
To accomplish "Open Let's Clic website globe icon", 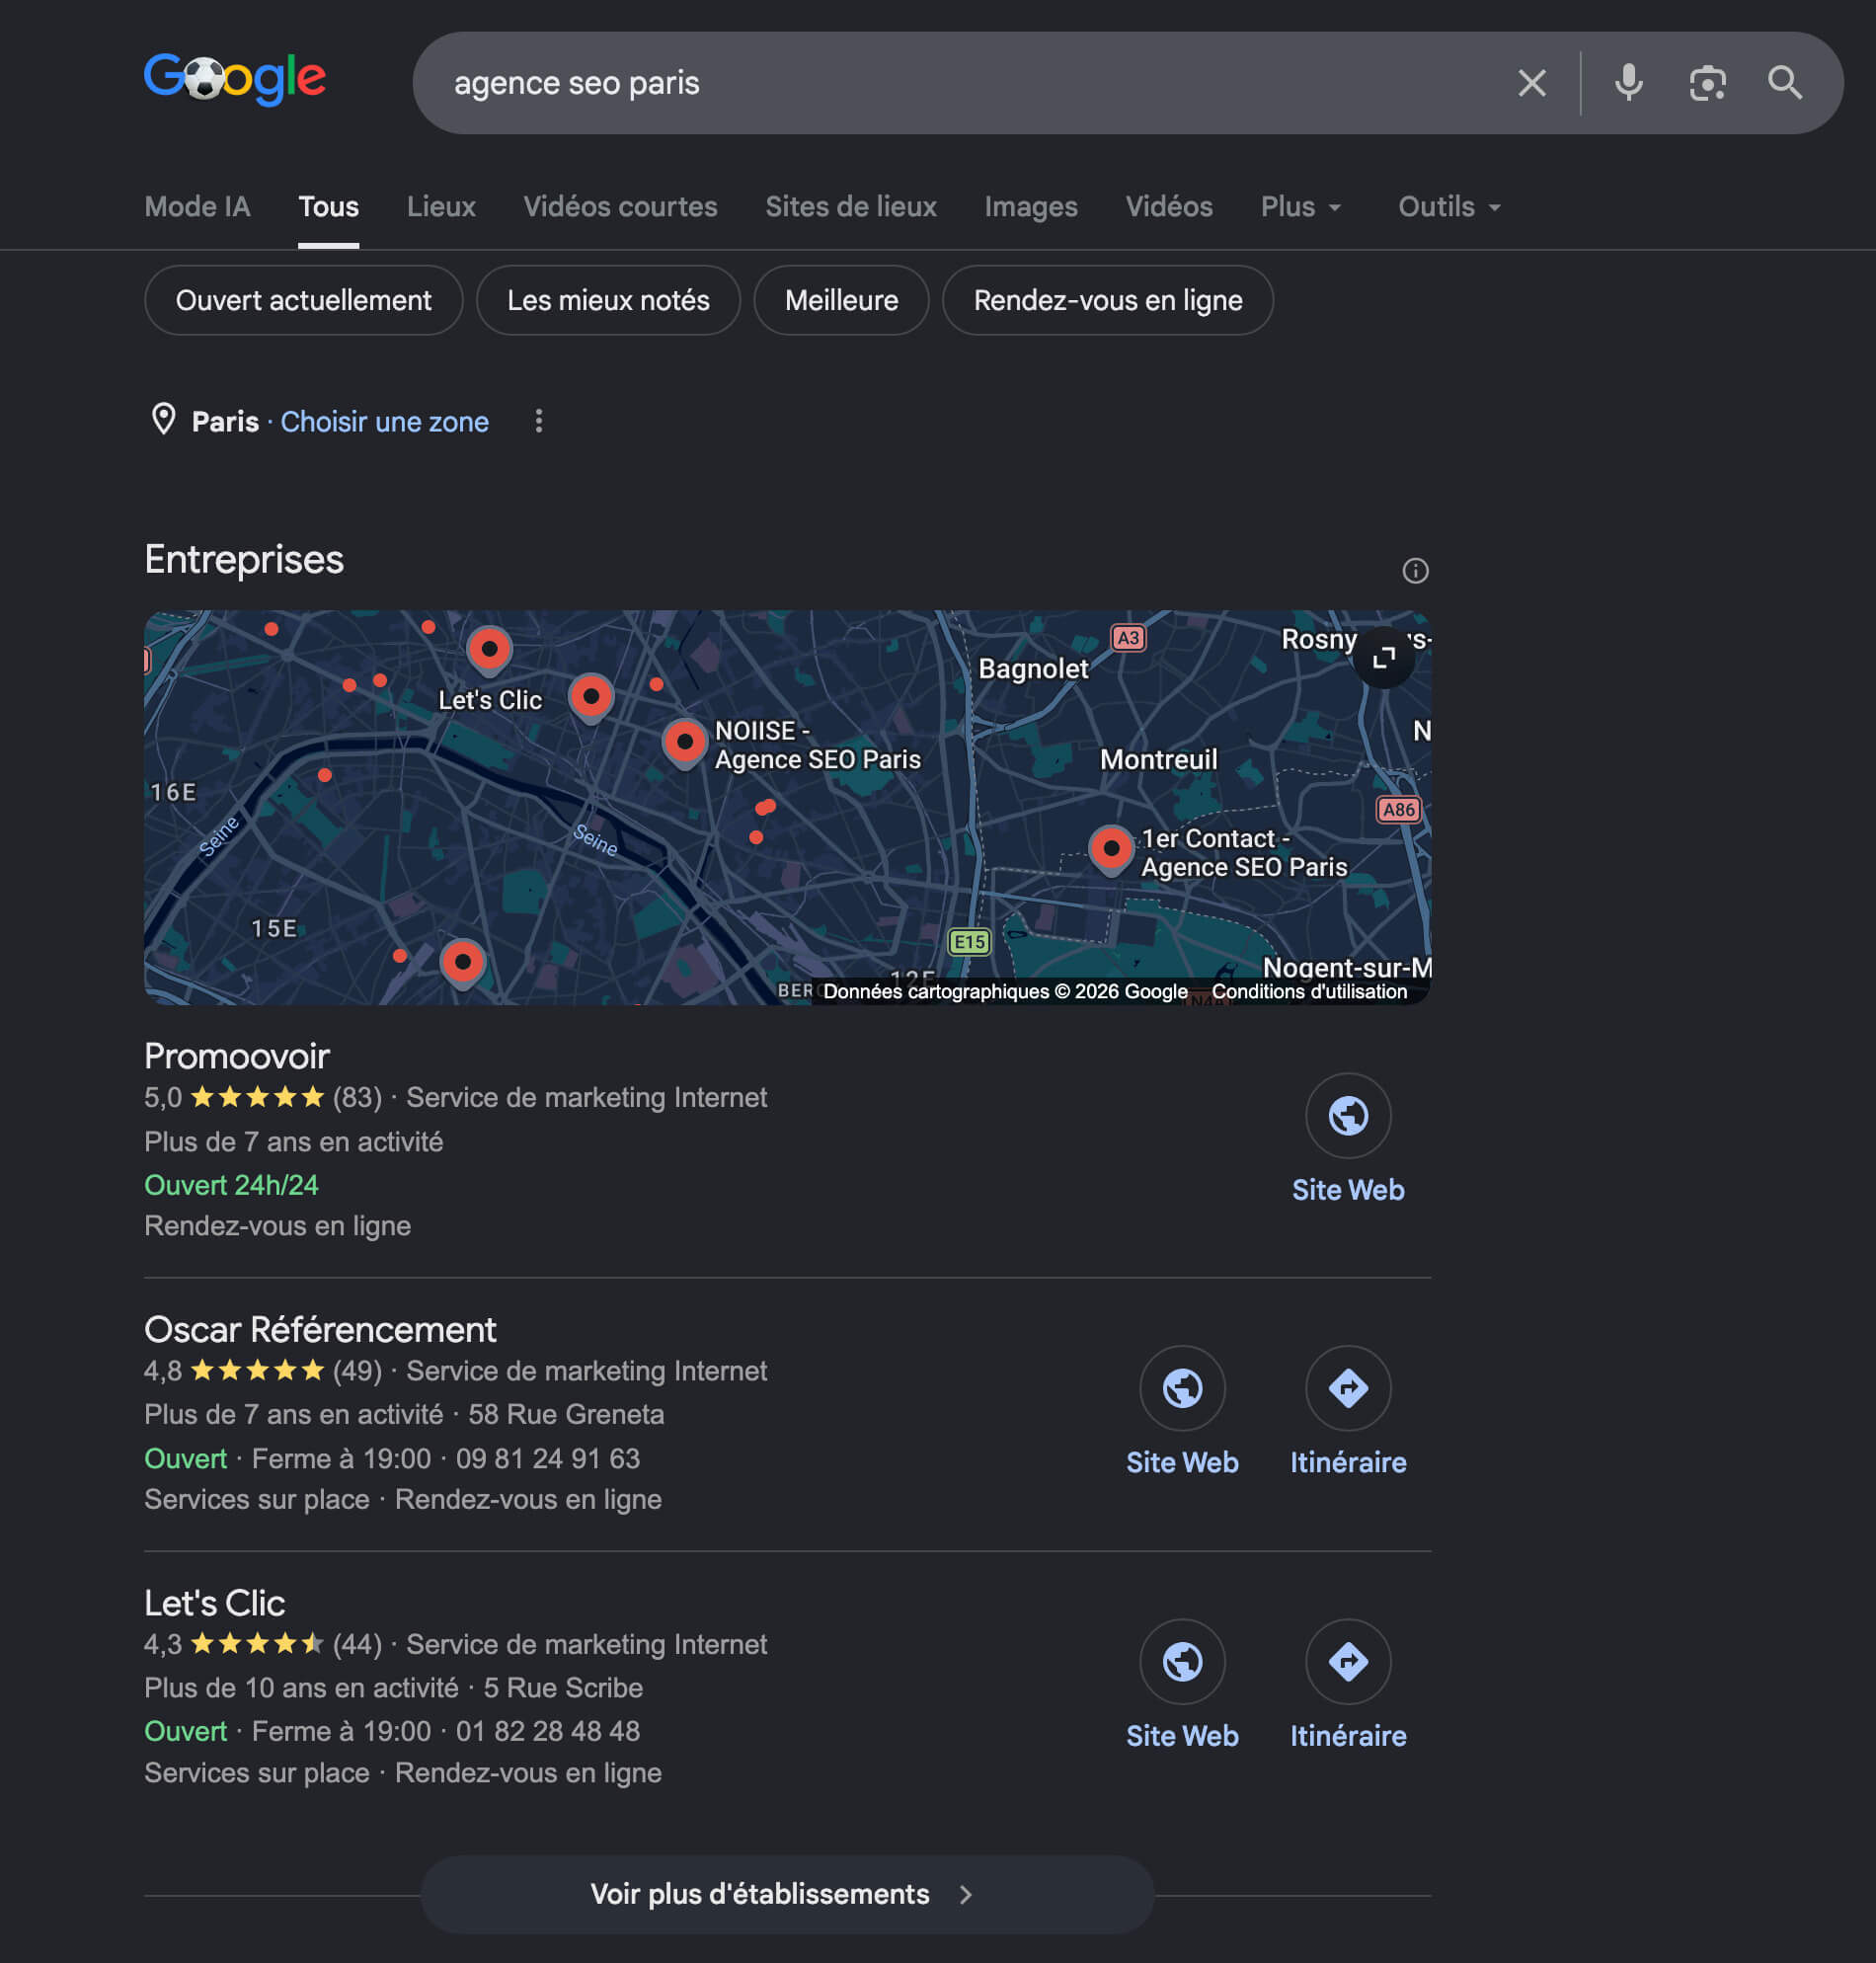I will (1182, 1661).
